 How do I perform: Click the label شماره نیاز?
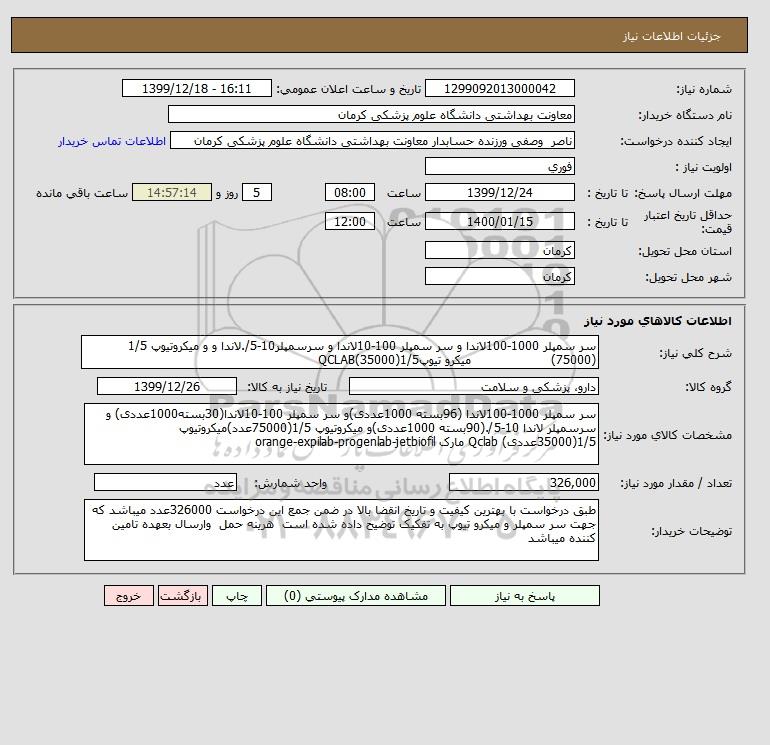[704, 89]
